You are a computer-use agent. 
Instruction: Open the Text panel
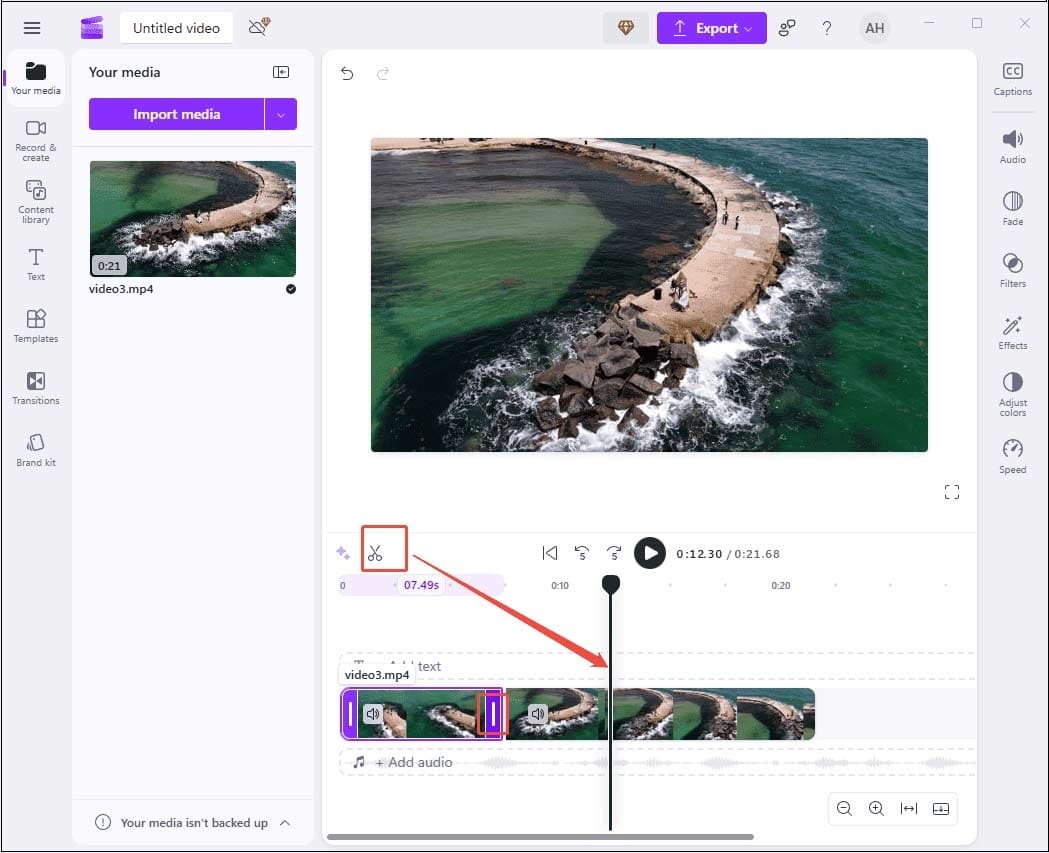(36, 264)
